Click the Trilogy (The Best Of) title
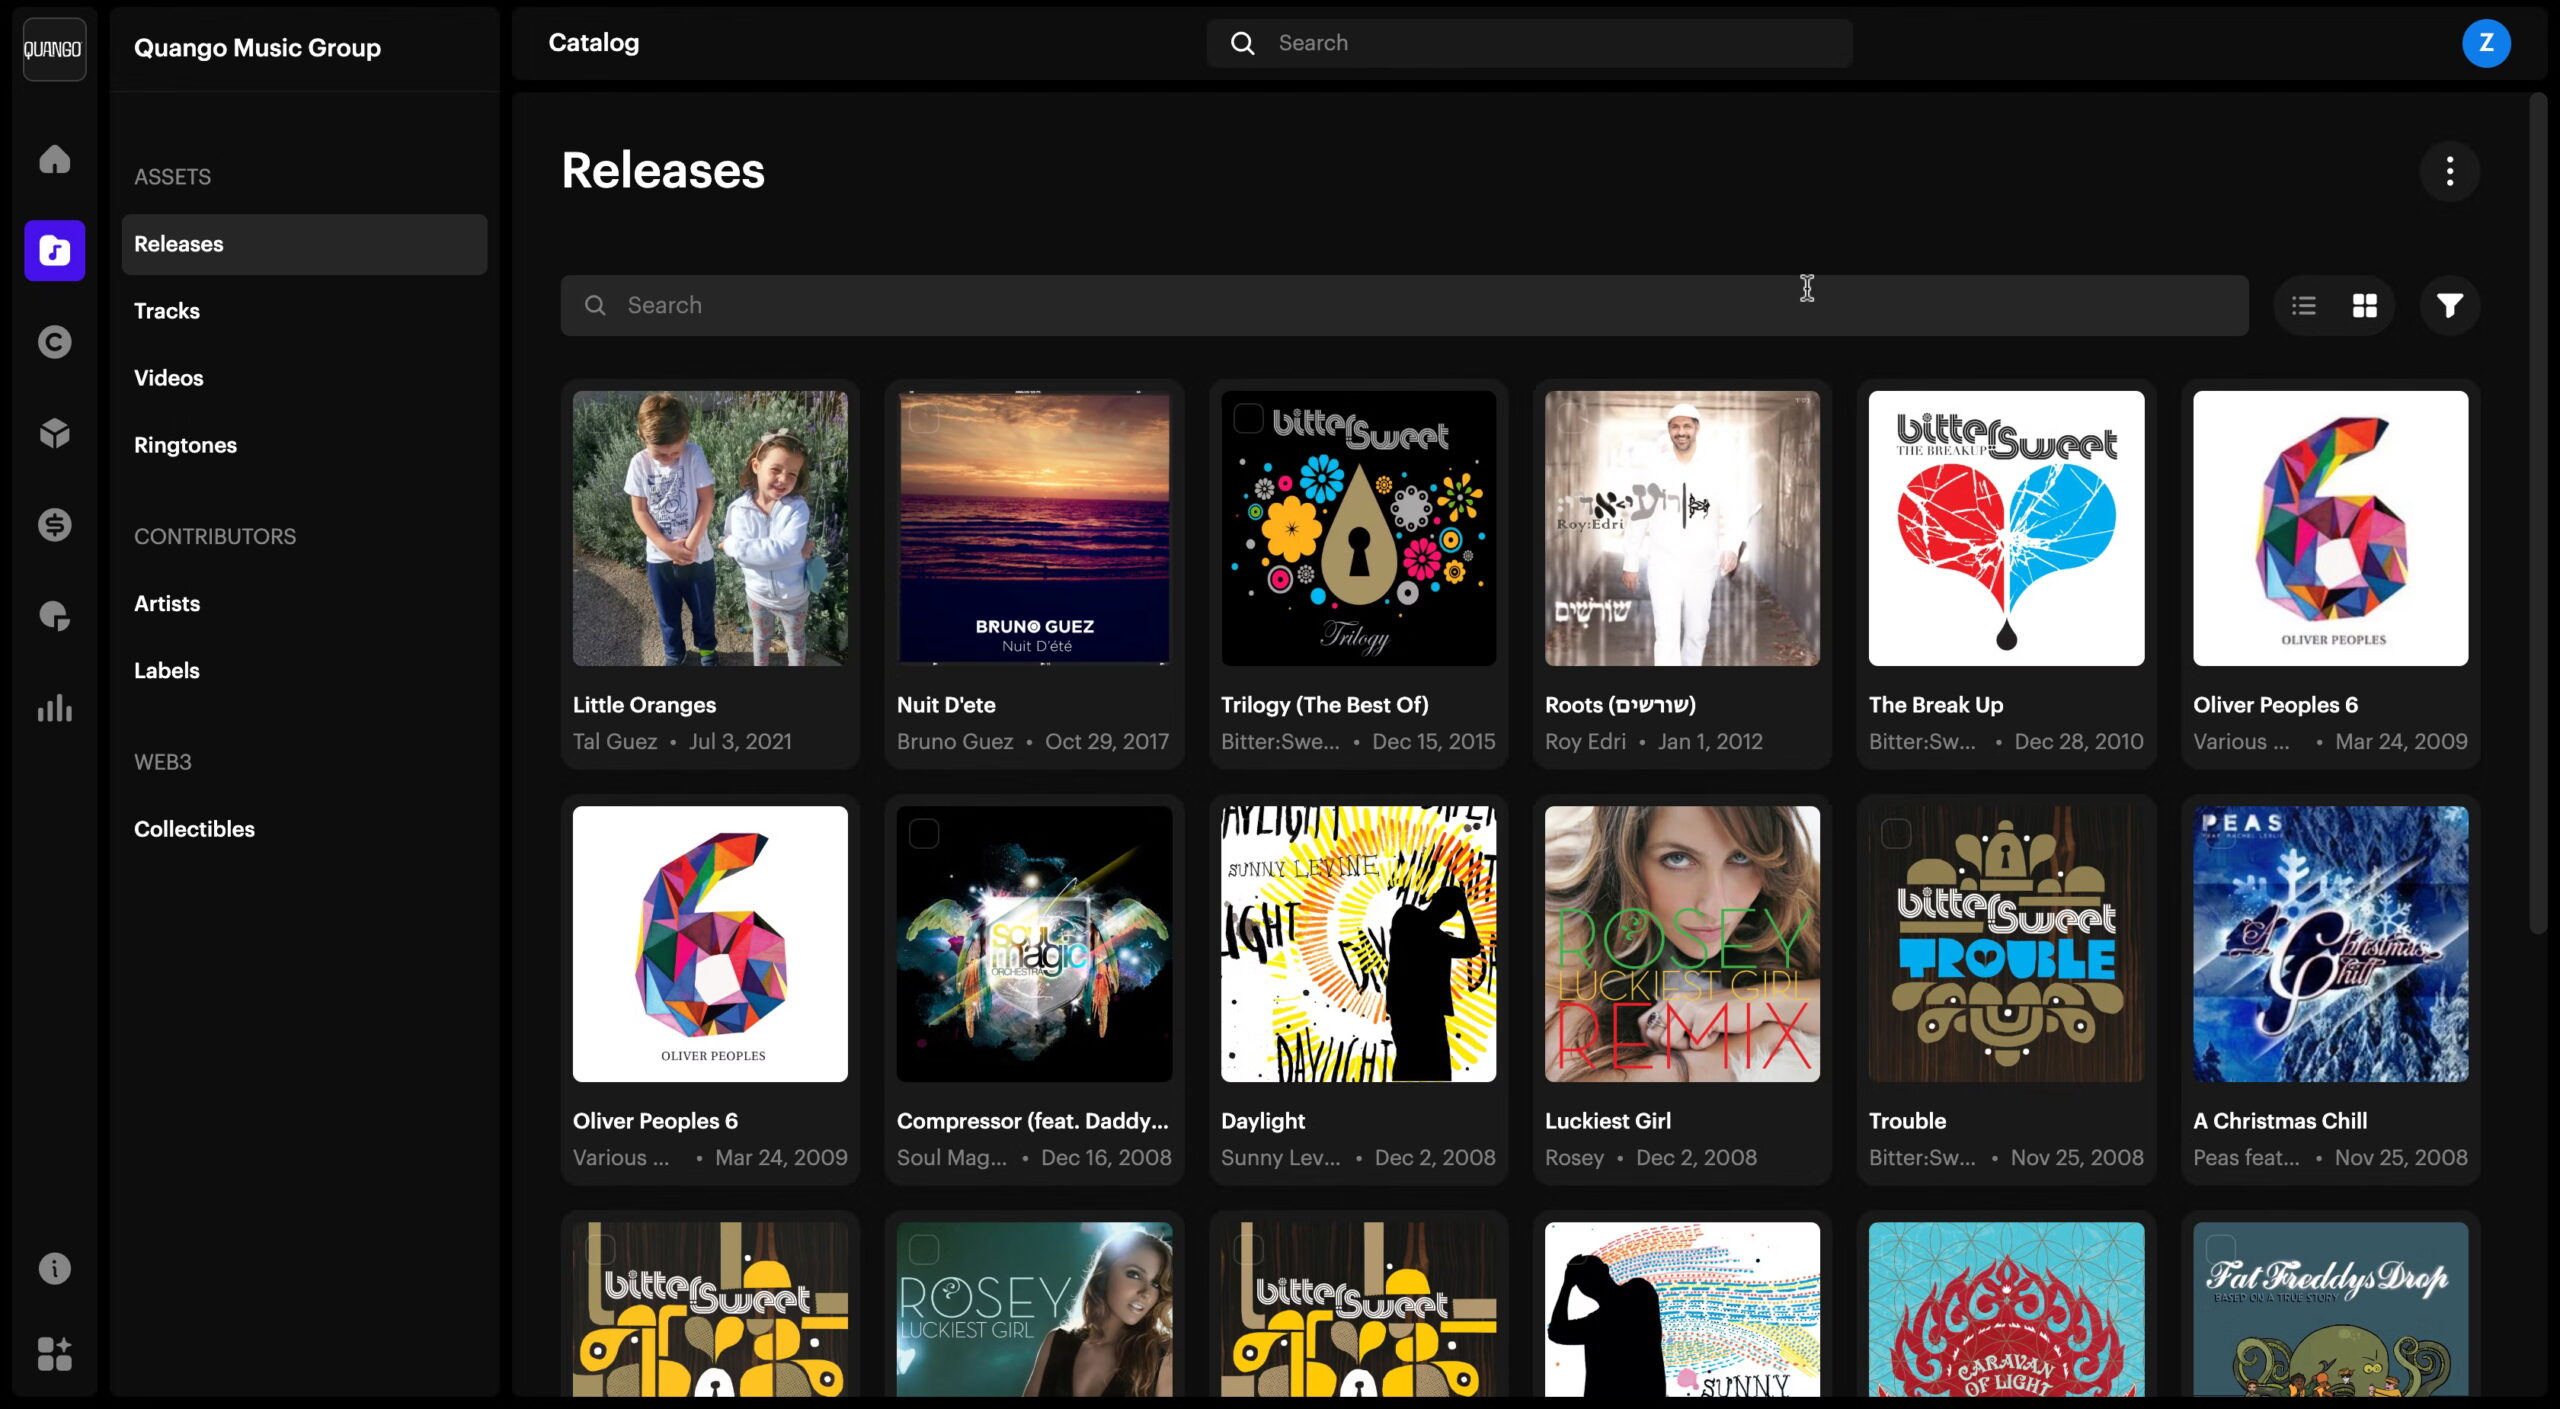This screenshot has height=1409, width=2560. [x=1324, y=705]
